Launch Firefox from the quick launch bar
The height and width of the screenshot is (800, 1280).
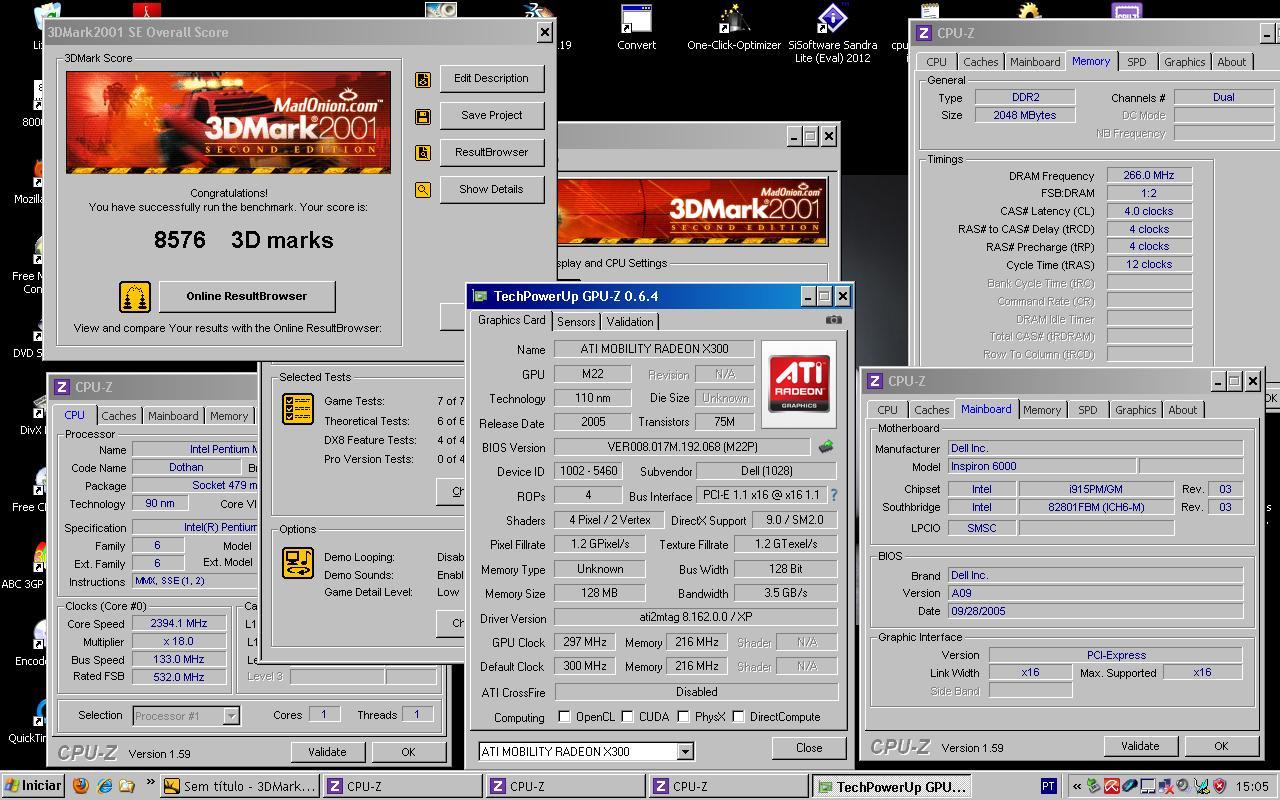(x=82, y=786)
